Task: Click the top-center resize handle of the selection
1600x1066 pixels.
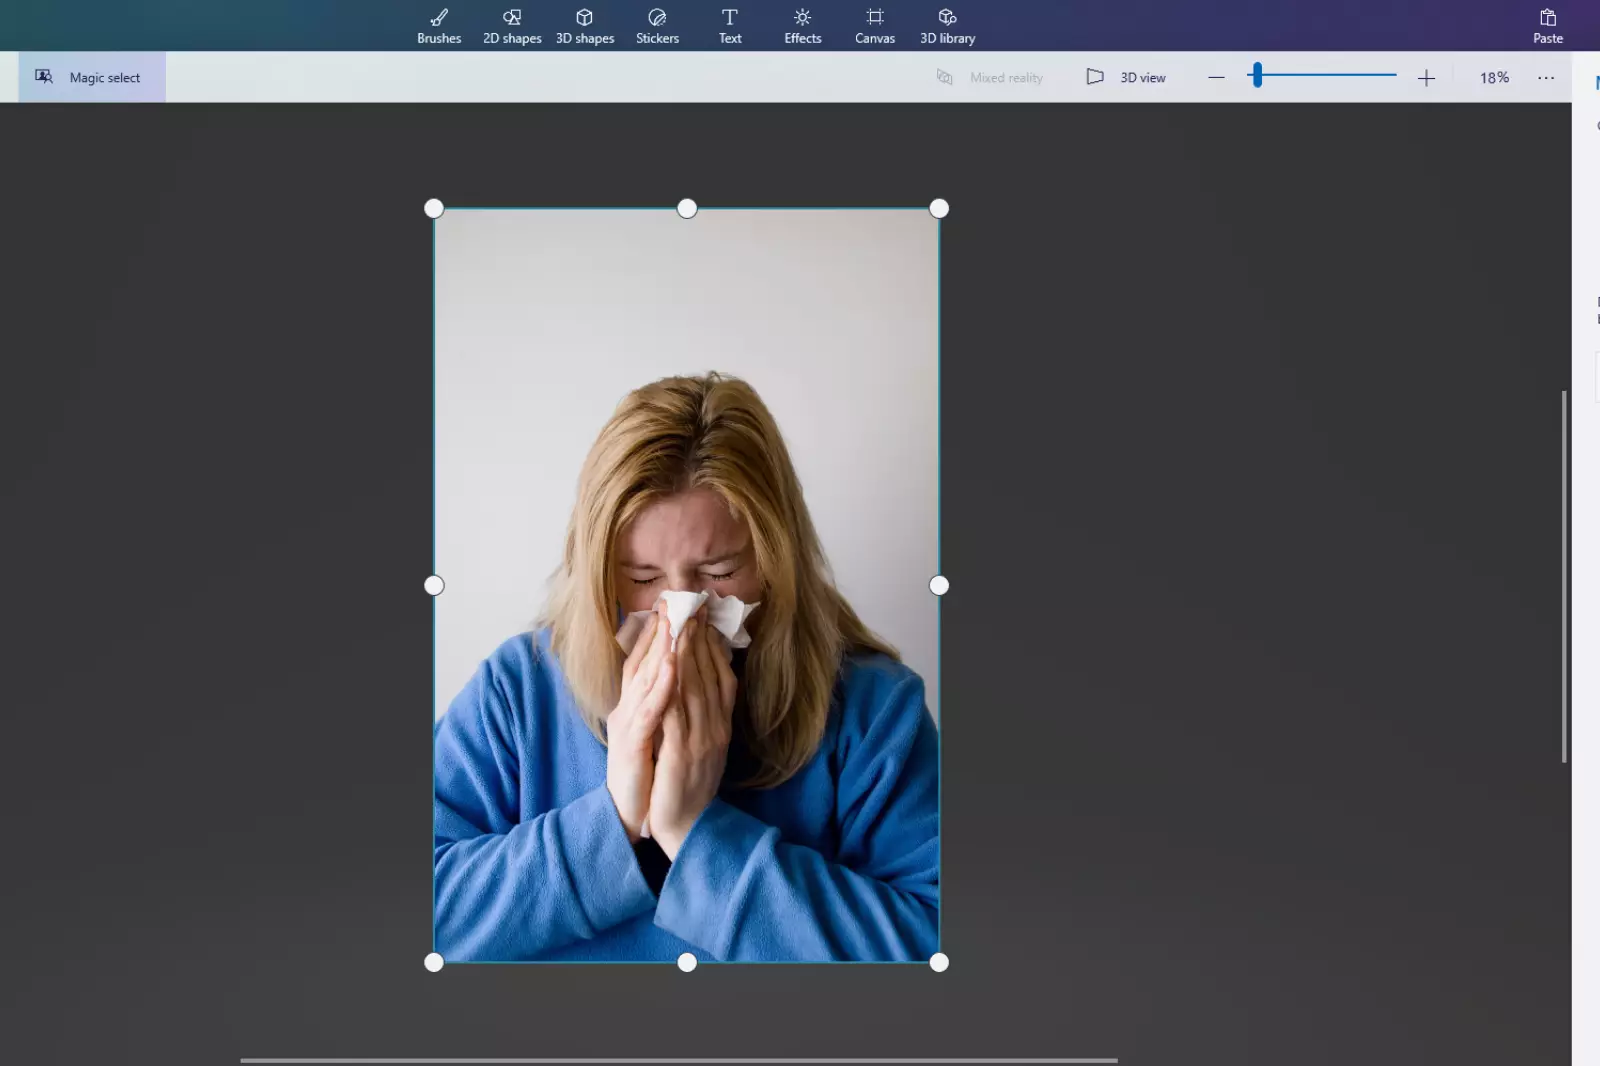Action: (x=686, y=208)
